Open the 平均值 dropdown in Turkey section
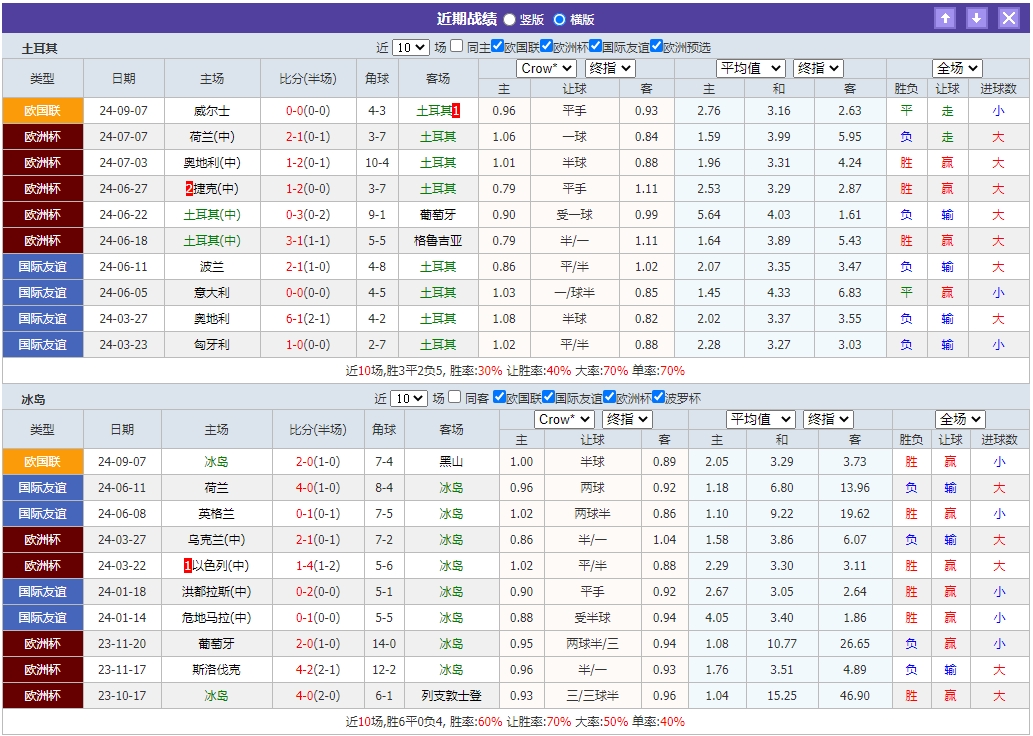1033x736 pixels. pos(749,68)
